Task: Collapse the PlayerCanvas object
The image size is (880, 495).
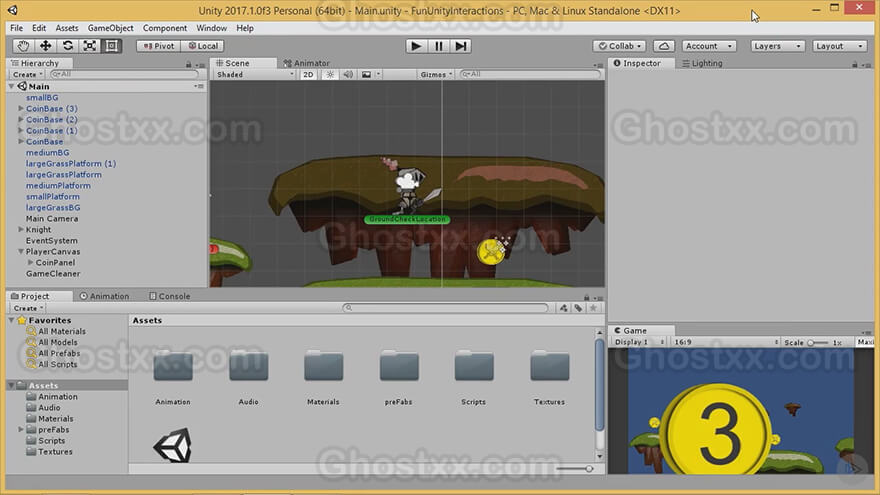Action: coord(21,251)
